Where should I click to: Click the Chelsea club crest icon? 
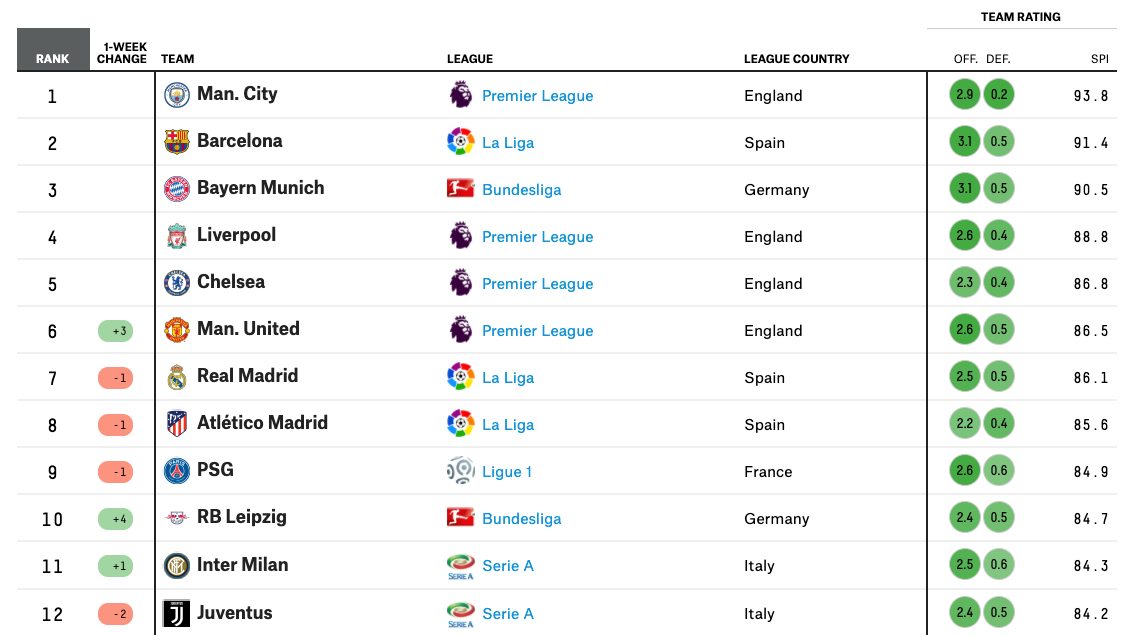click(x=177, y=283)
